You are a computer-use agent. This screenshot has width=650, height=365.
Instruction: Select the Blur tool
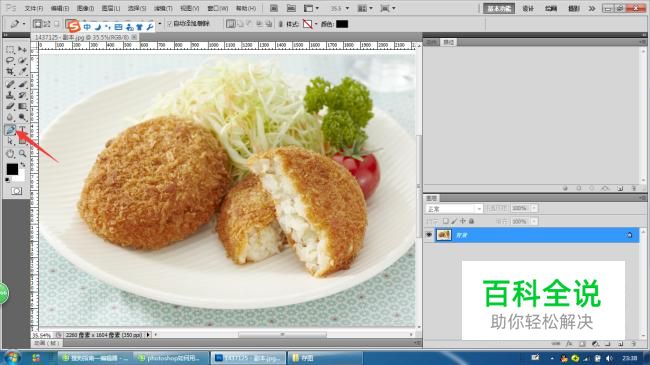coord(10,117)
